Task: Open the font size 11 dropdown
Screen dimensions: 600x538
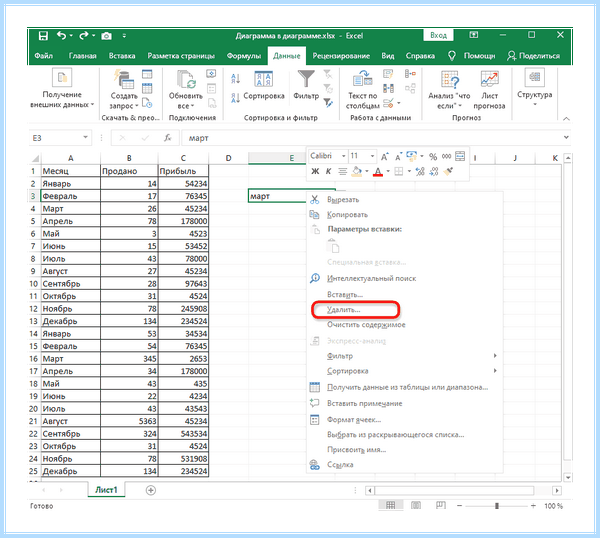Action: click(372, 156)
